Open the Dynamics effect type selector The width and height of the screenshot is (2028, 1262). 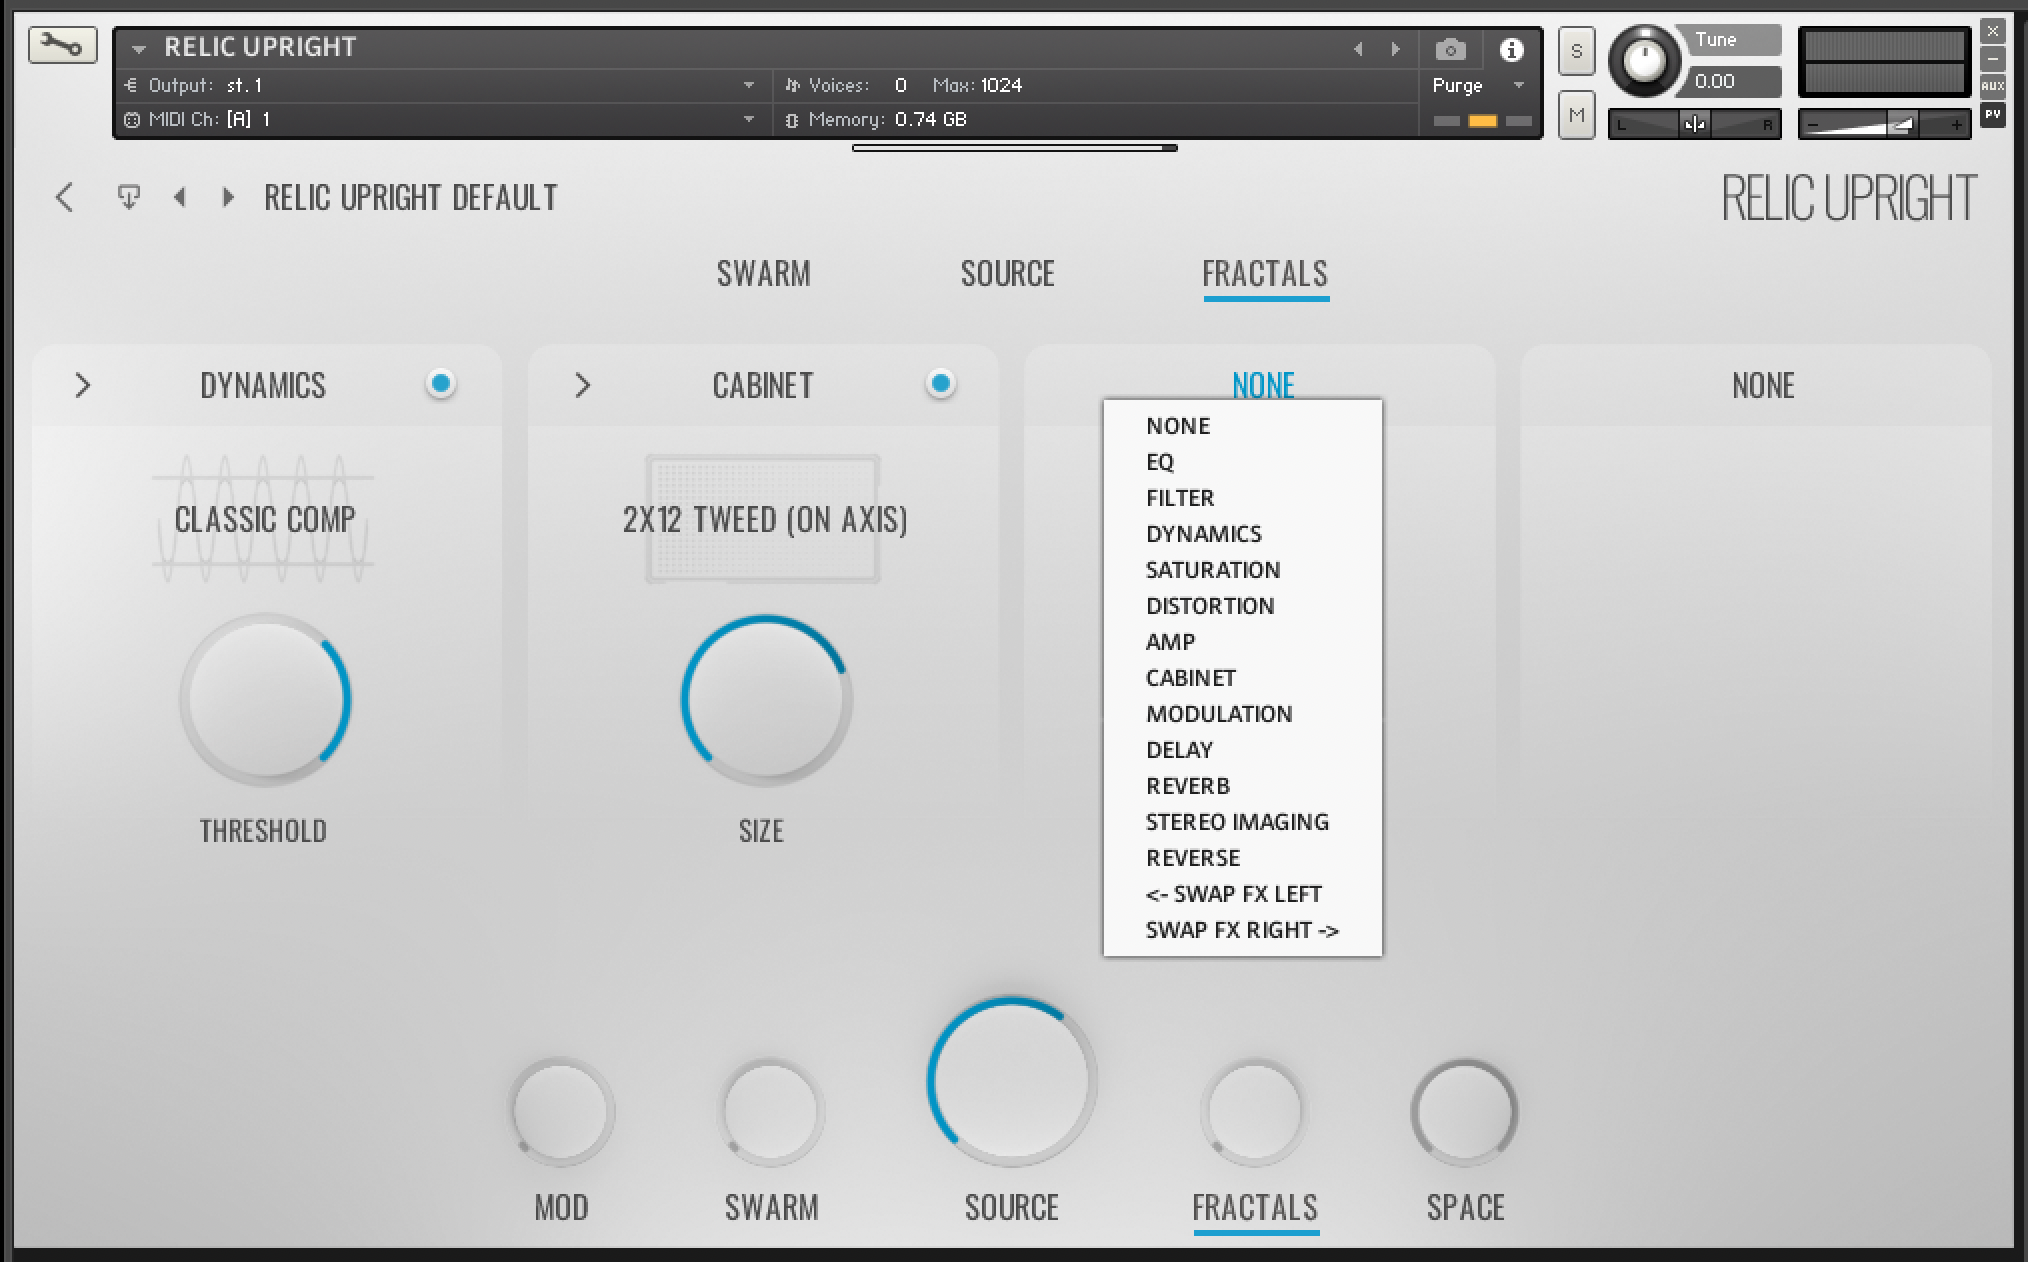point(263,385)
